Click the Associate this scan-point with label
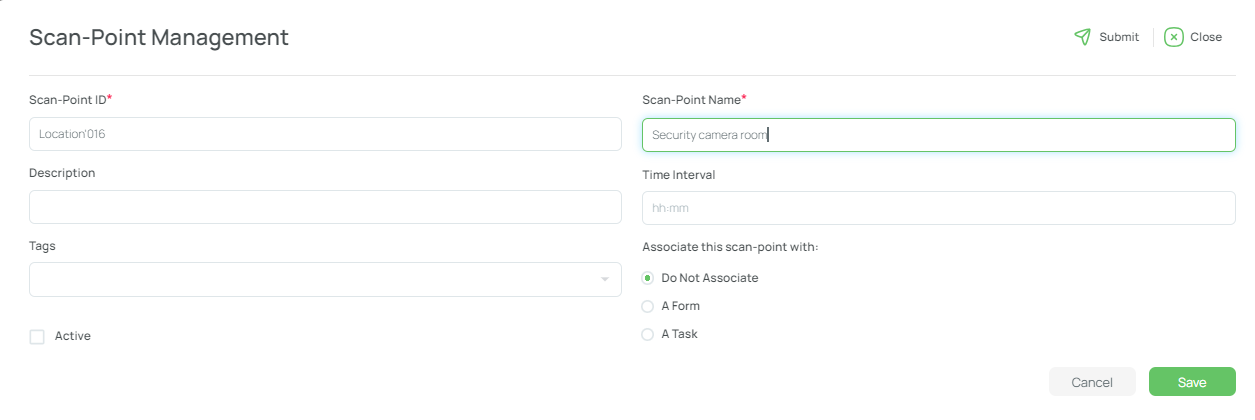Screen dimensions: 1255x420 coord(730,246)
